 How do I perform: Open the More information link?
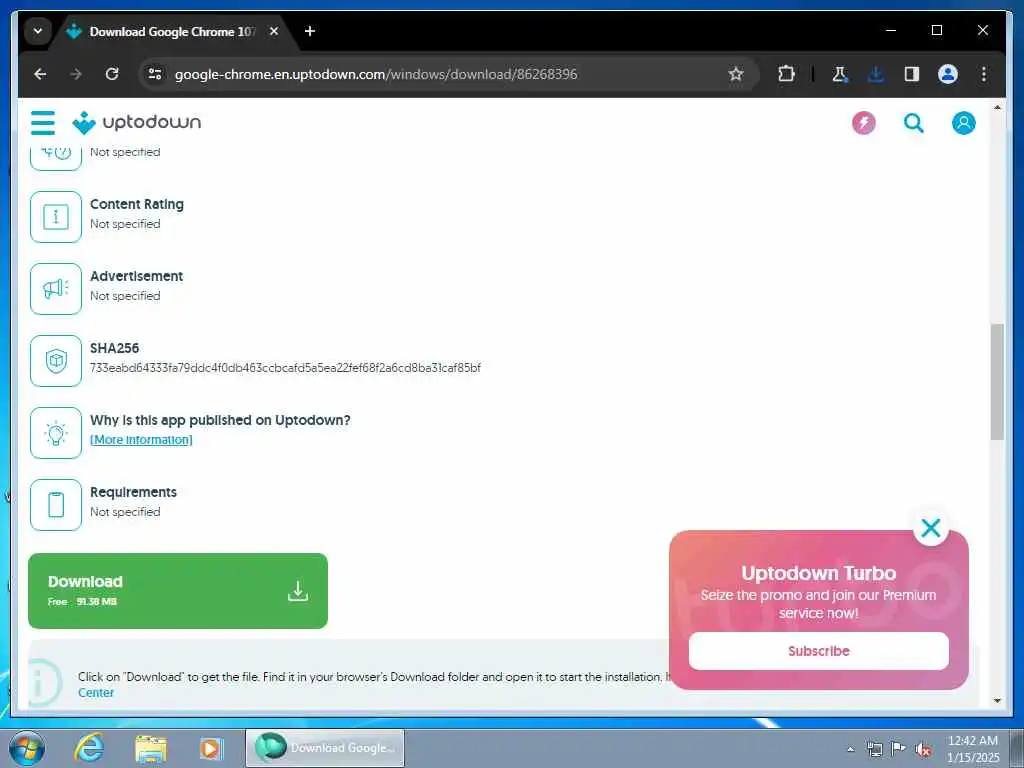click(141, 440)
